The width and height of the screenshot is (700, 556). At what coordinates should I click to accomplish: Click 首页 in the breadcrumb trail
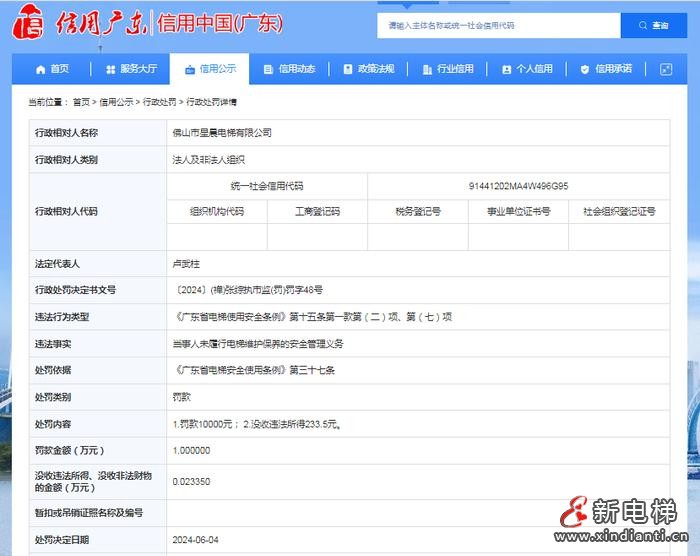coord(81,102)
